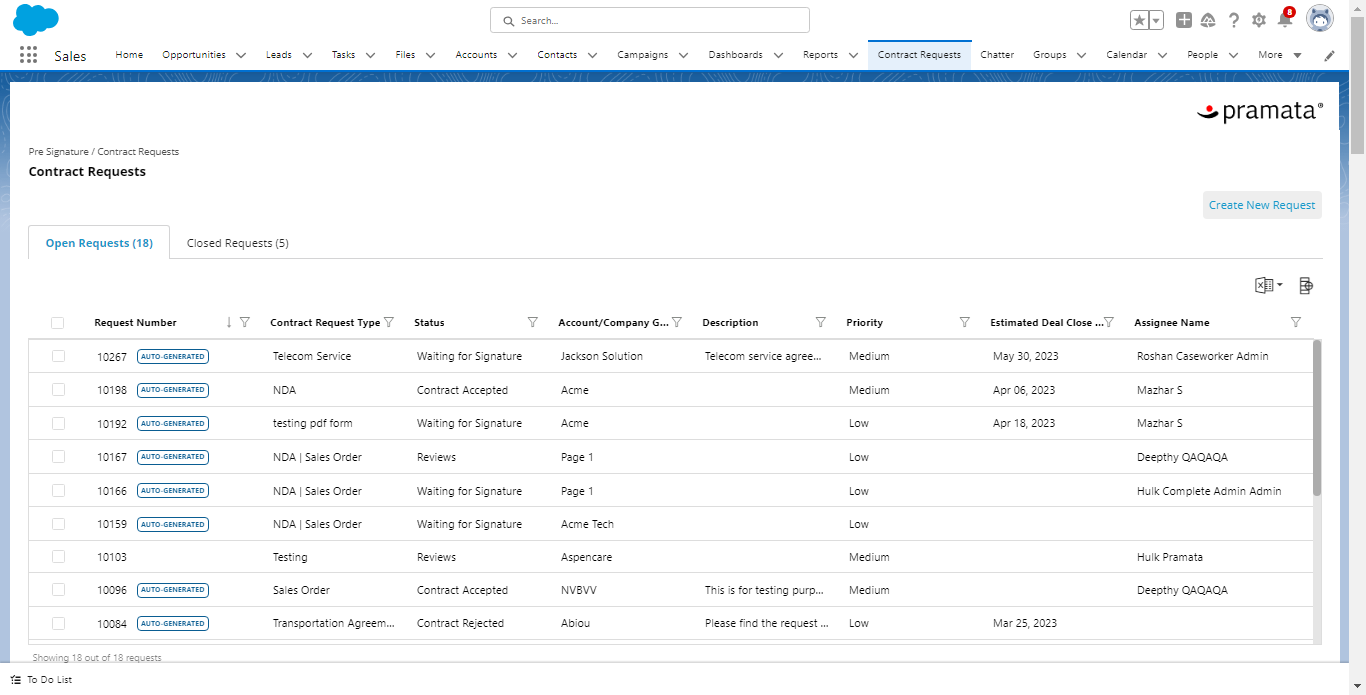Open the Contract Requests nav tab
This screenshot has height=695, width=1366.
(x=919, y=55)
